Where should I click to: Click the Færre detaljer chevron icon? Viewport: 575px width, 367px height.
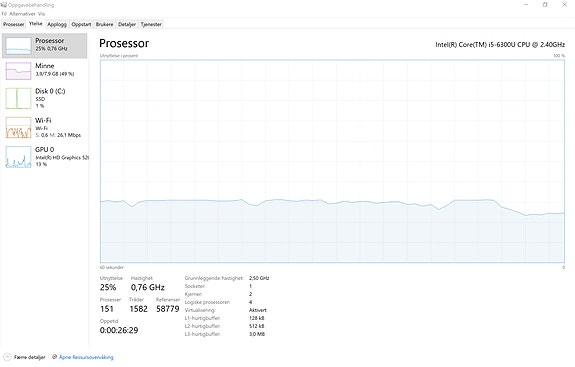tap(7, 357)
